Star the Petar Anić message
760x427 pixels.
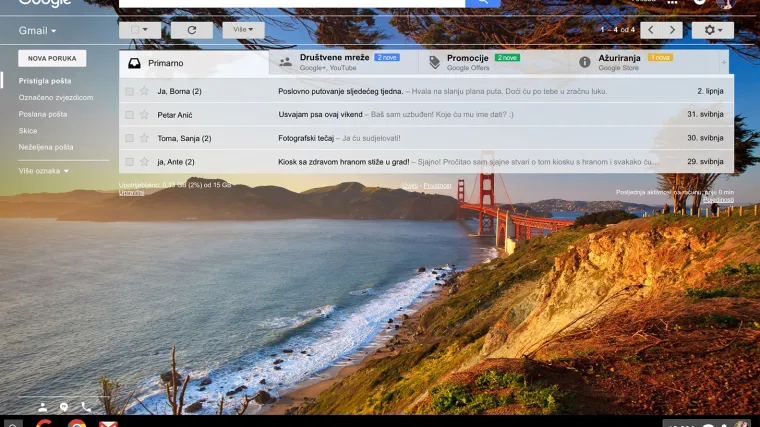coord(144,114)
